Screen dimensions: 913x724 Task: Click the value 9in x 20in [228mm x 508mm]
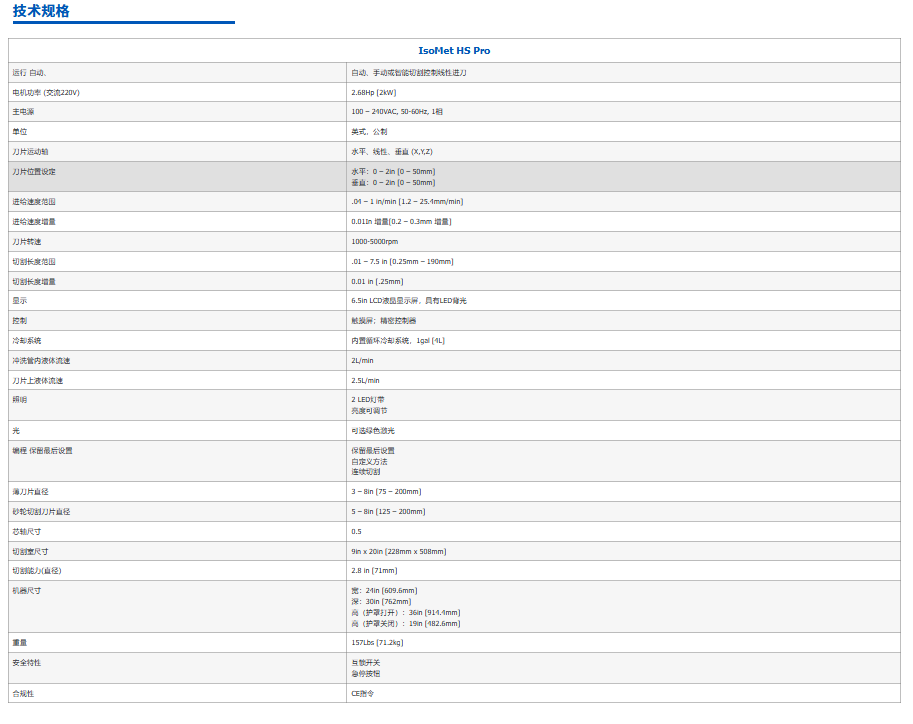399,552
